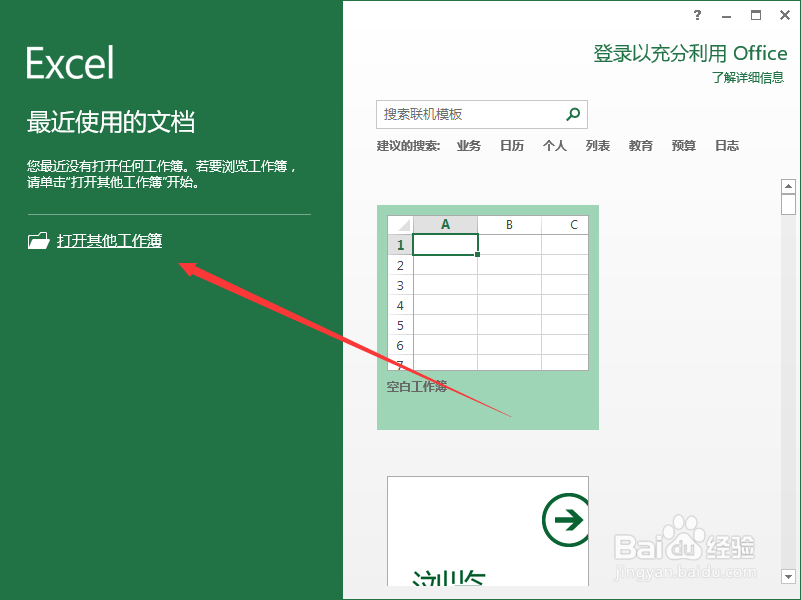Search templates for 日历

click(511, 145)
